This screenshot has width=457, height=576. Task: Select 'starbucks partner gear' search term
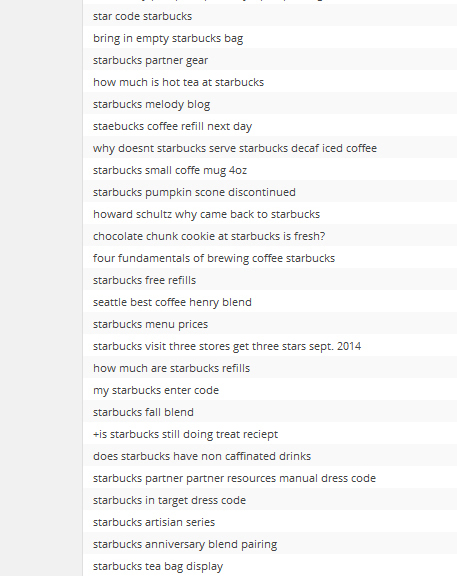150,60
